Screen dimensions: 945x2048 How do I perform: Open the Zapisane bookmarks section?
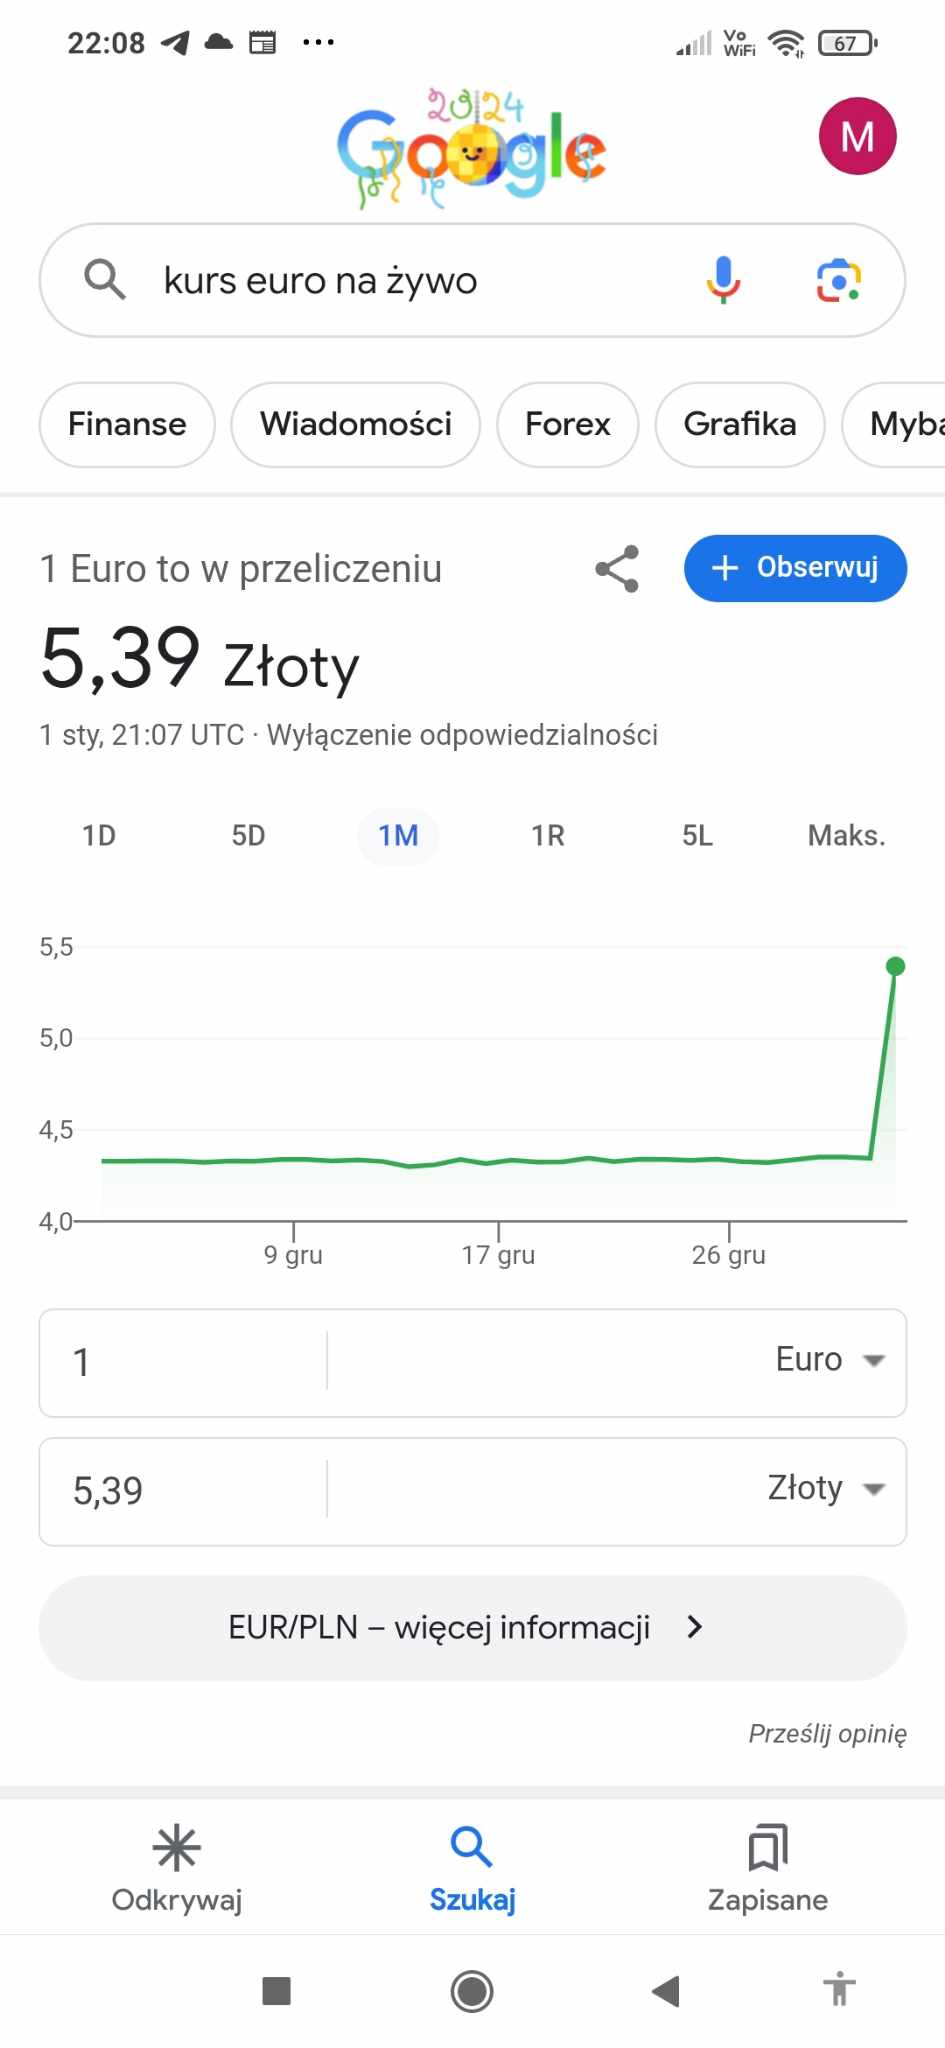767,1866
